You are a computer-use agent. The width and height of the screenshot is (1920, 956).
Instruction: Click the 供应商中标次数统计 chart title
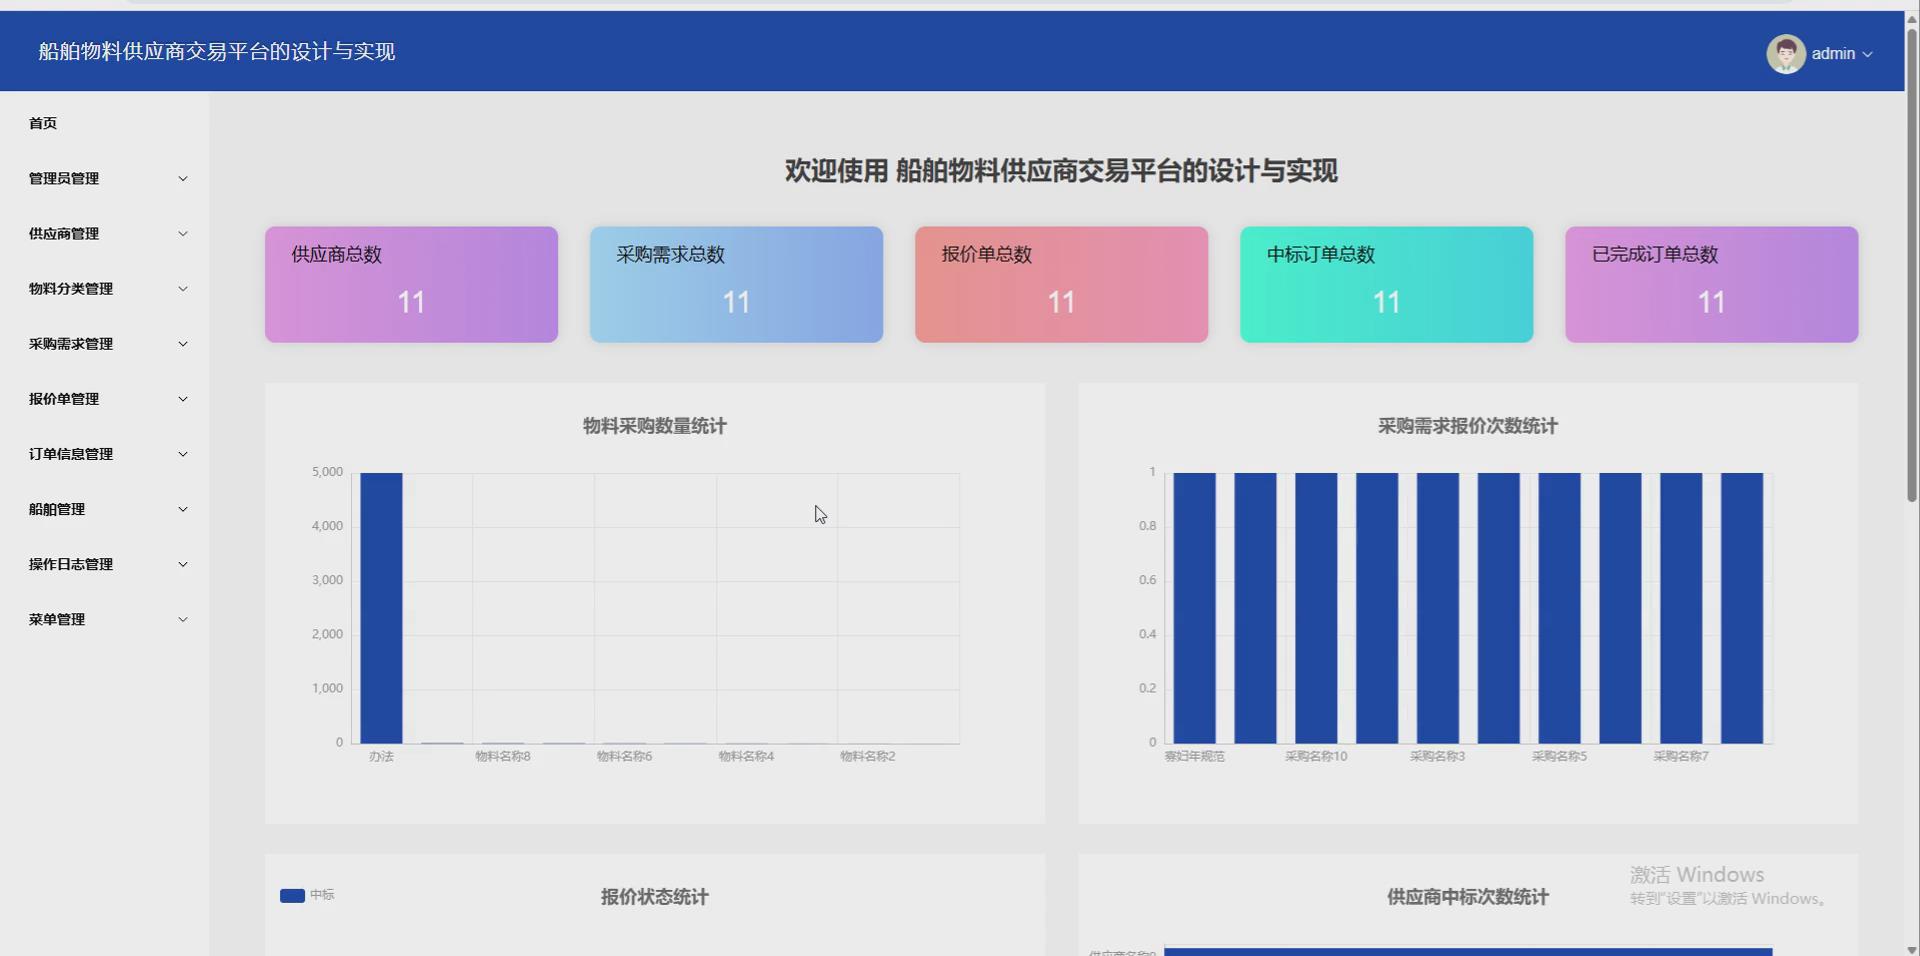click(x=1467, y=897)
